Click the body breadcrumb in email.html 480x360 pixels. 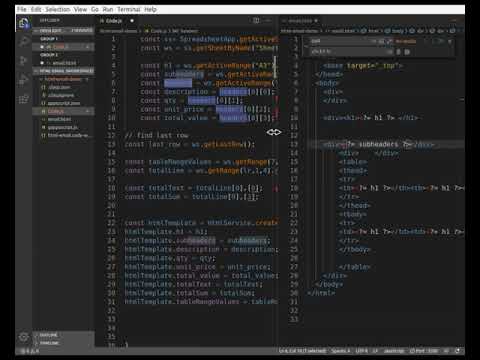click(x=396, y=31)
